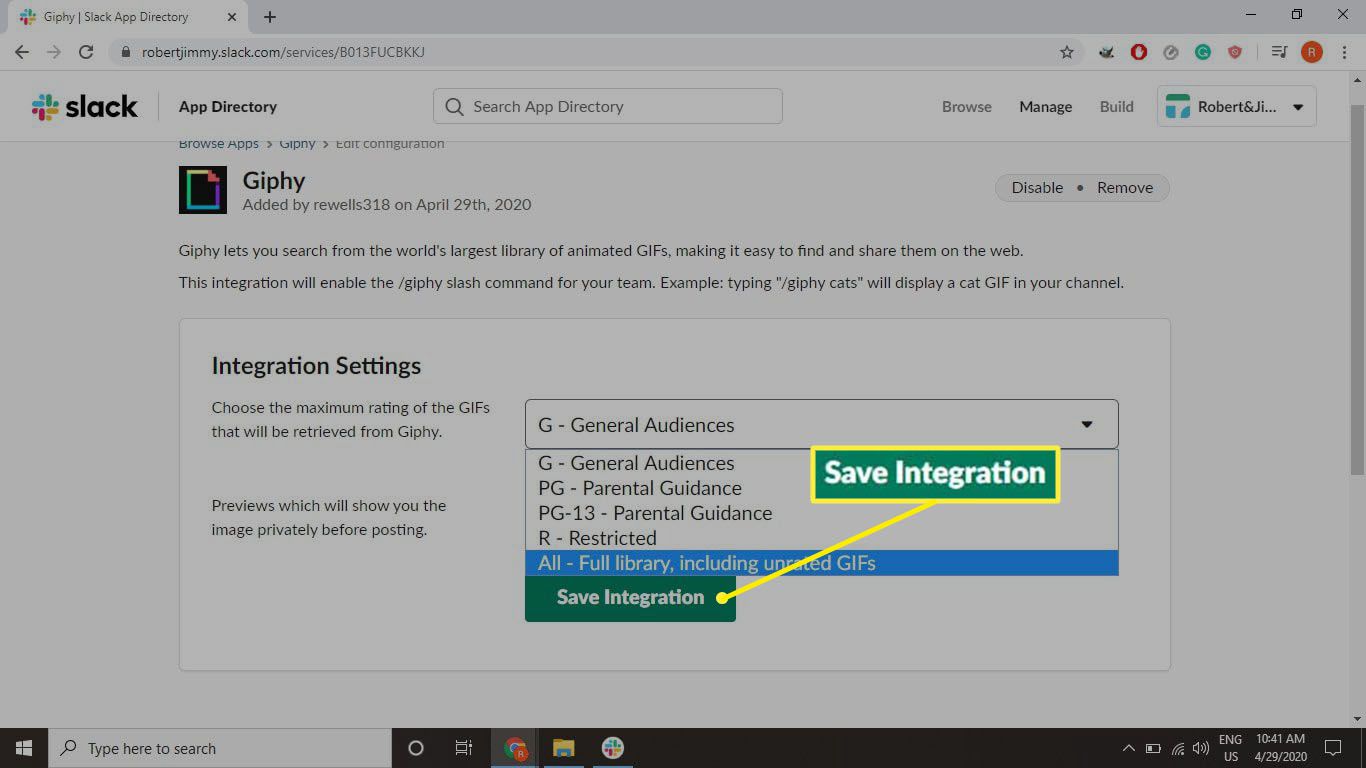
Task: Click the browser forward arrow
Action: pyautogui.click(x=54, y=52)
